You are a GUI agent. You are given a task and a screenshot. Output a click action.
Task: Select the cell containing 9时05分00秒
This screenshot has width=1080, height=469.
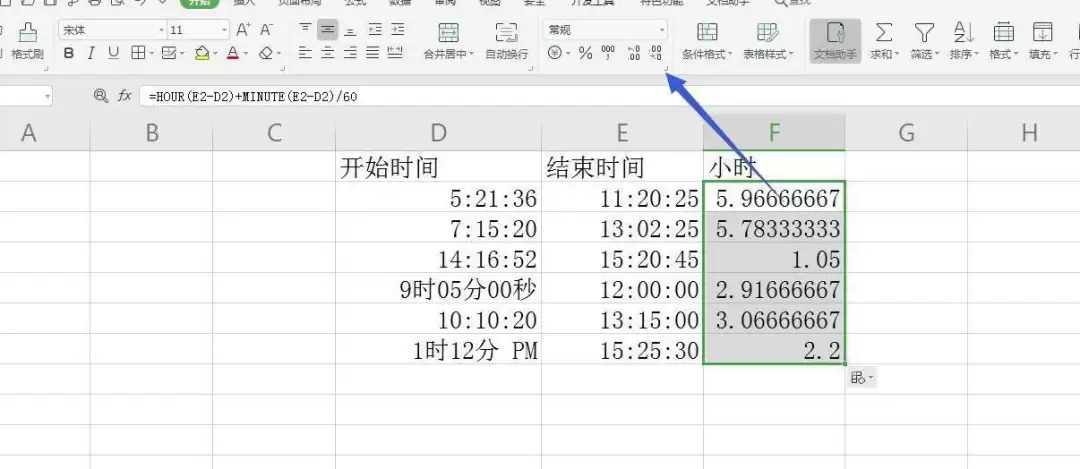[x=438, y=289]
